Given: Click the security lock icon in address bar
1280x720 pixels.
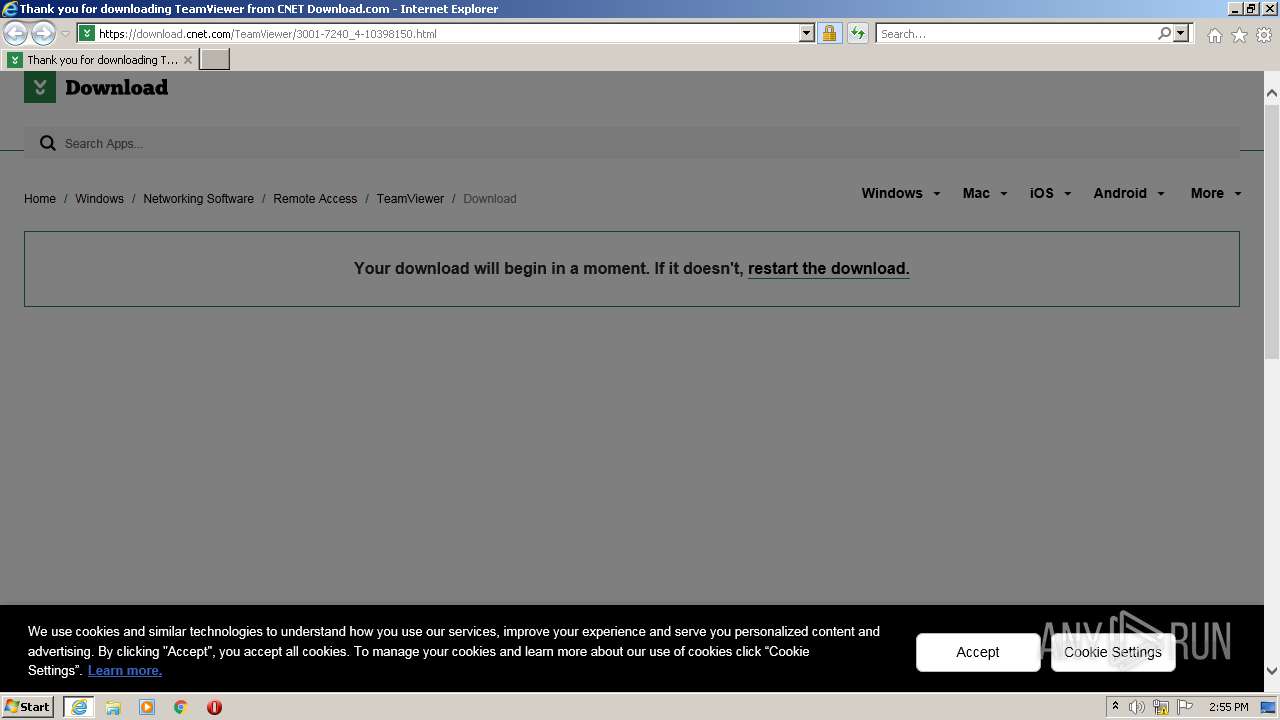Looking at the screenshot, I should coord(829,33).
